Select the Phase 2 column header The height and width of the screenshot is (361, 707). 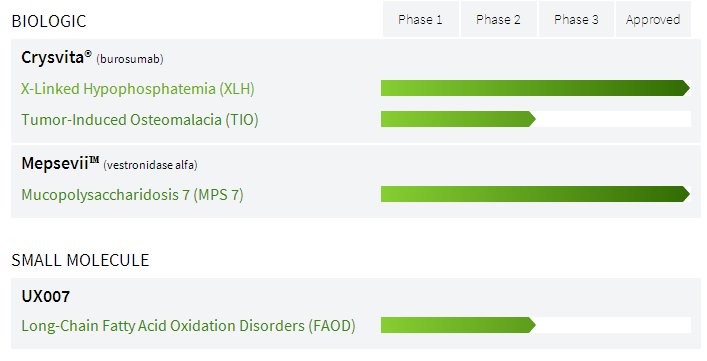point(499,19)
